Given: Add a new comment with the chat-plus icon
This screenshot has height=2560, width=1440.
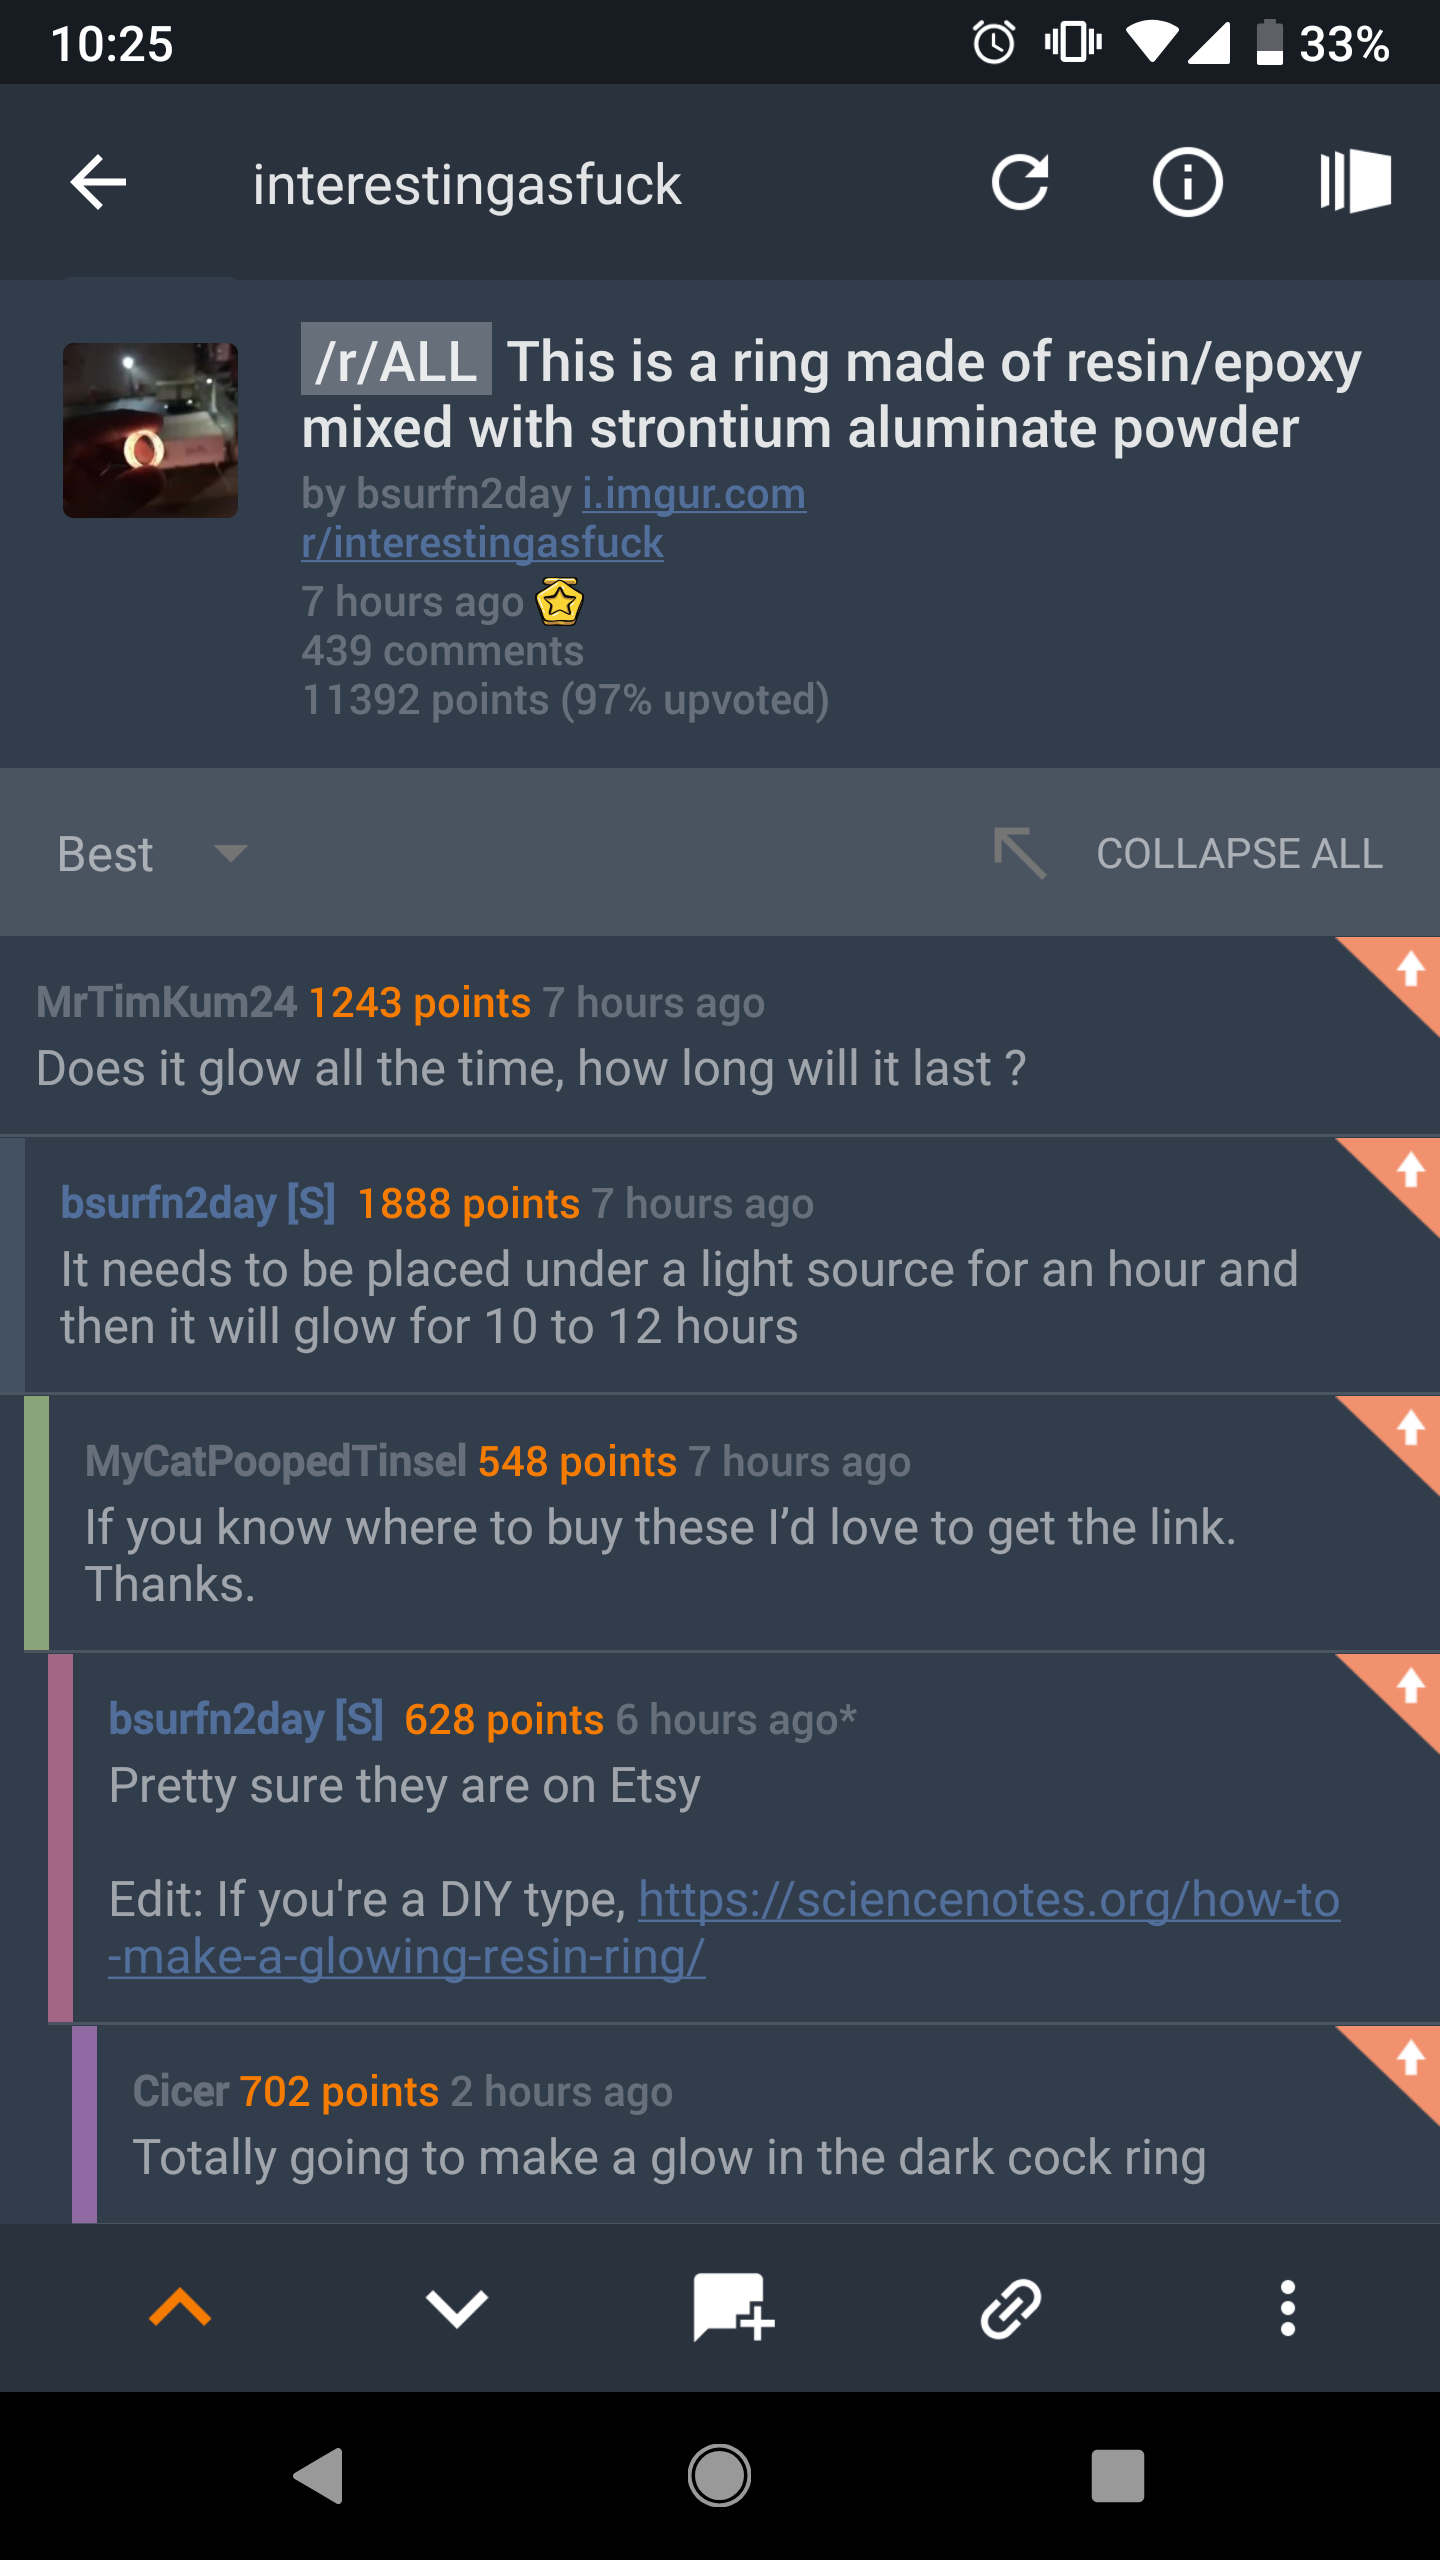Looking at the screenshot, I should pos(733,2308).
